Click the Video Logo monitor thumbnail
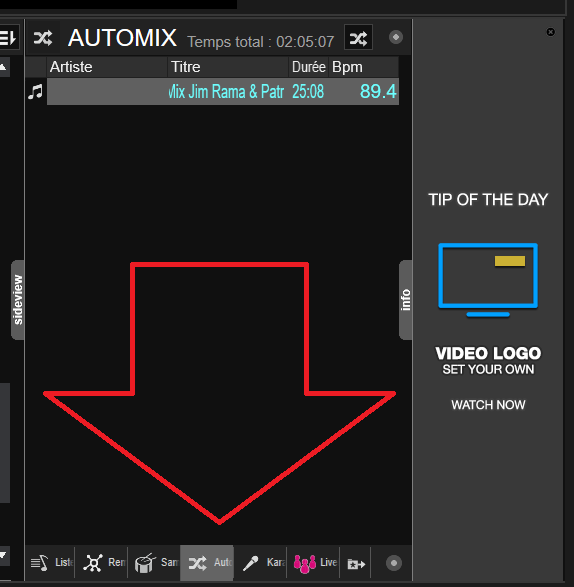The width and height of the screenshot is (574, 587). pyautogui.click(x=488, y=280)
